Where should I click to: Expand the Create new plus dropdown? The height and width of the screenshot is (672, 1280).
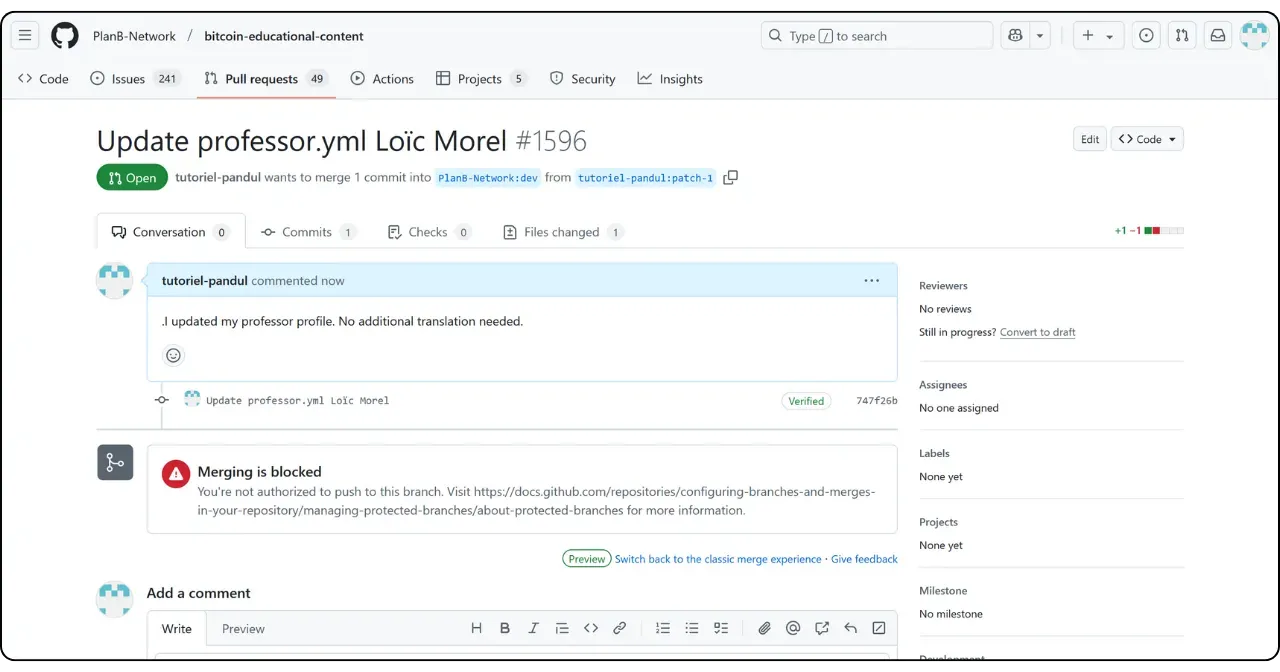pos(1098,36)
